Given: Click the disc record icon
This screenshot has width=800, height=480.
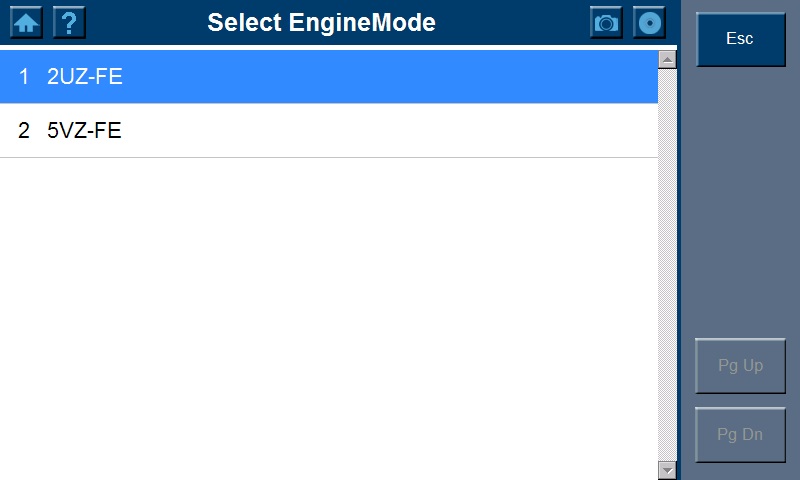Looking at the screenshot, I should [649, 22].
